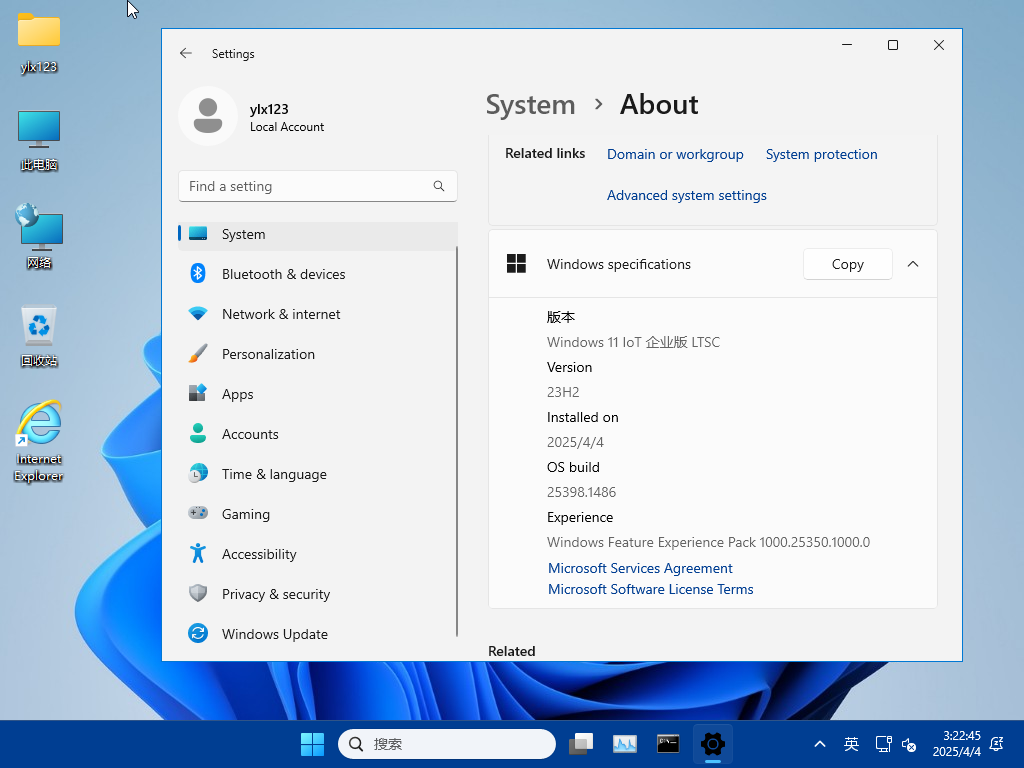Collapse the Windows specifications section
The image size is (1024, 768).
[x=913, y=264]
